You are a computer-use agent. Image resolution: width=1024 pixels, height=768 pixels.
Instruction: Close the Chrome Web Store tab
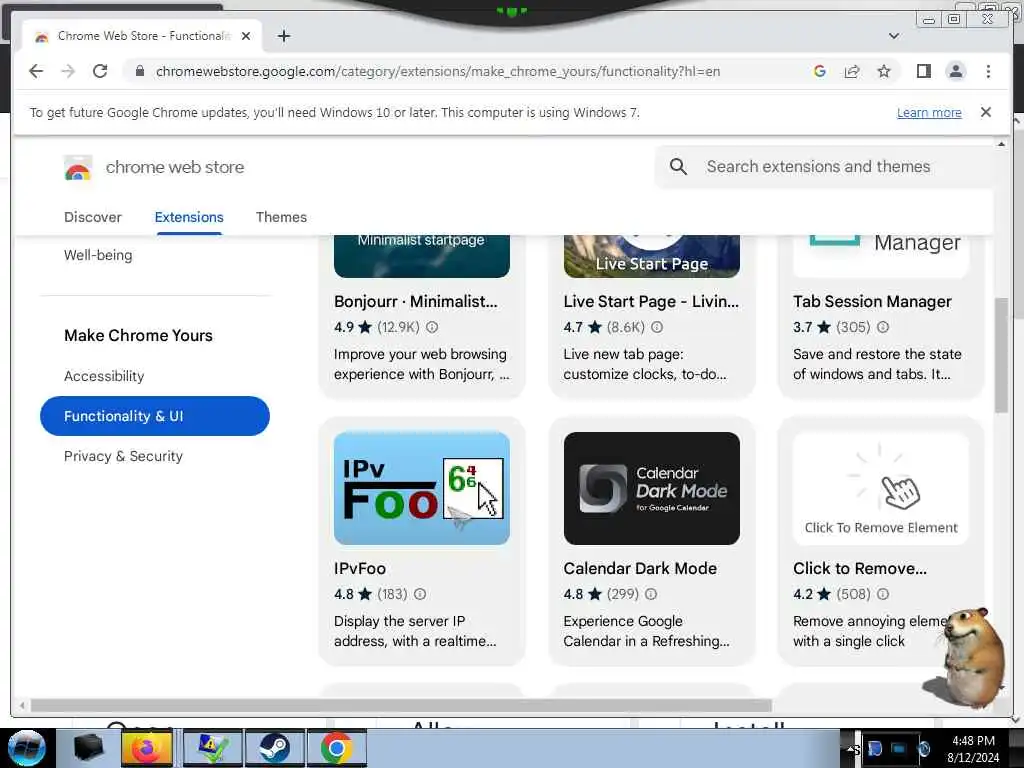pos(246,36)
